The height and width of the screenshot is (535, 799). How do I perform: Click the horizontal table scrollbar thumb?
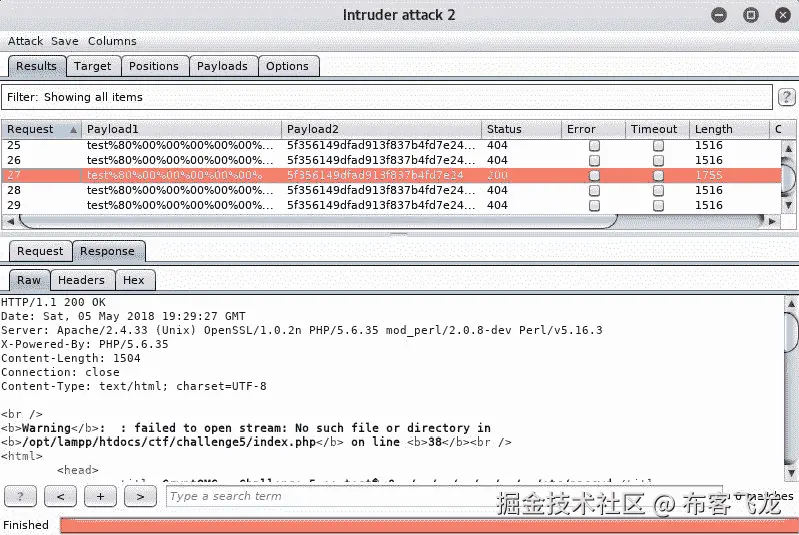pyautogui.click(x=318, y=221)
